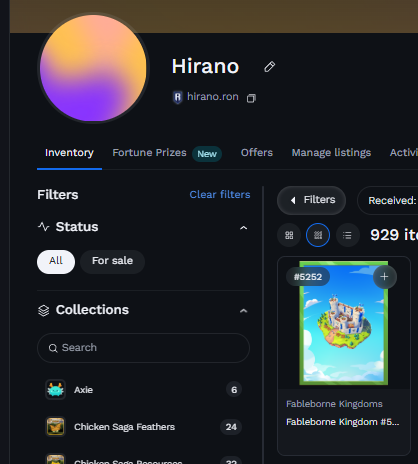
Task: Click the Hirano profile name
Action: [x=205, y=66]
